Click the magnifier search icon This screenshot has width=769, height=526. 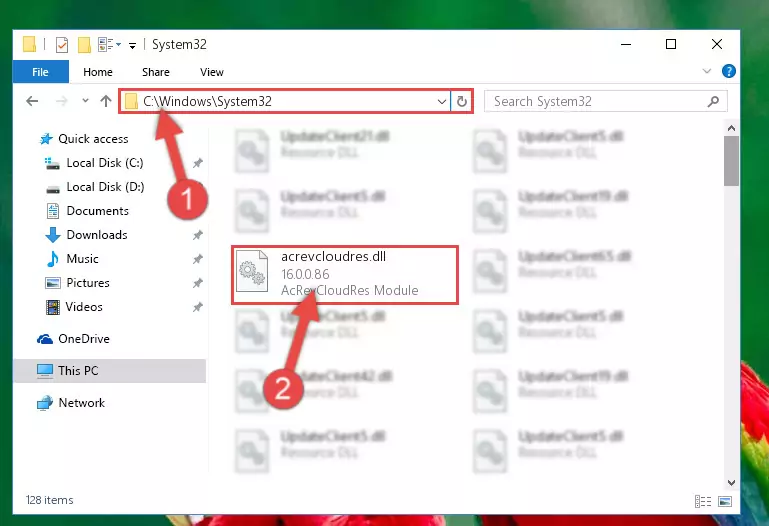coord(713,101)
